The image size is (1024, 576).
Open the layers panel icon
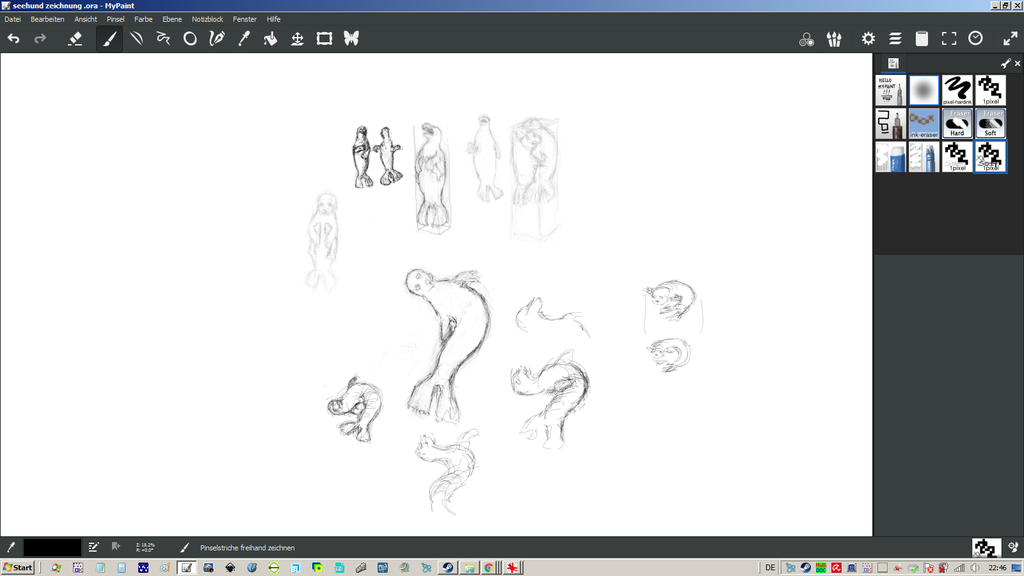[895, 39]
